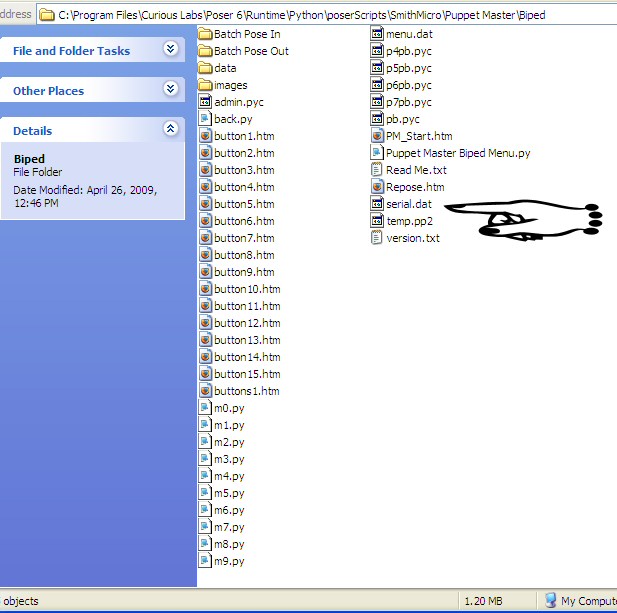The height and width of the screenshot is (613, 617).
Task: Click the p7pb.pyc file icon
Action: pos(377,102)
